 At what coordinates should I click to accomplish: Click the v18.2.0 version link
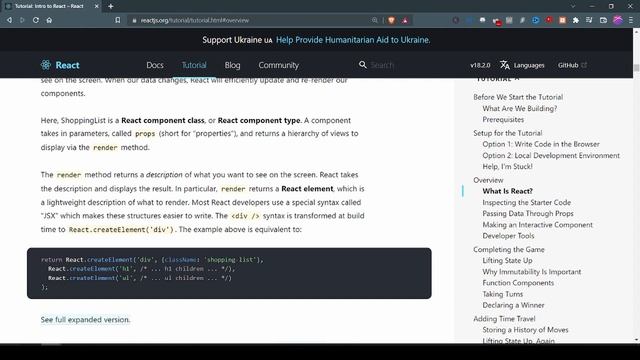[x=480, y=65]
